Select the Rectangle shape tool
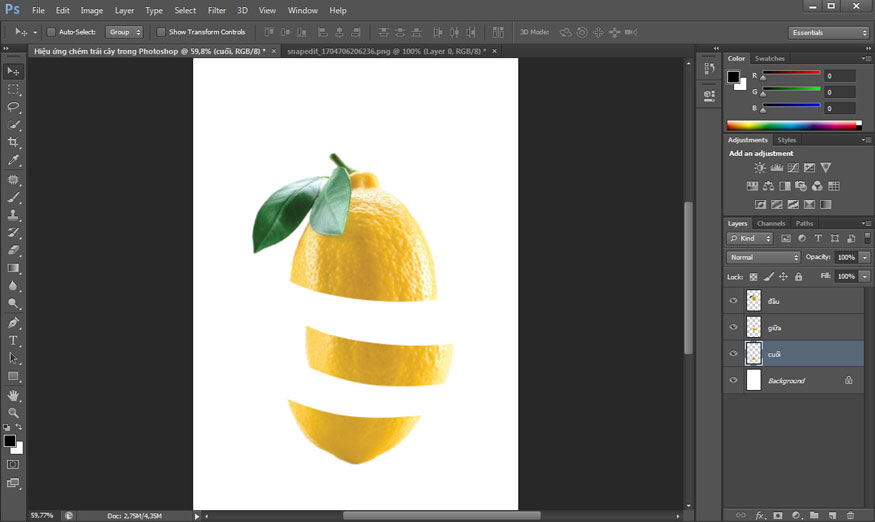Viewport: 875px width, 522px height. (x=13, y=376)
